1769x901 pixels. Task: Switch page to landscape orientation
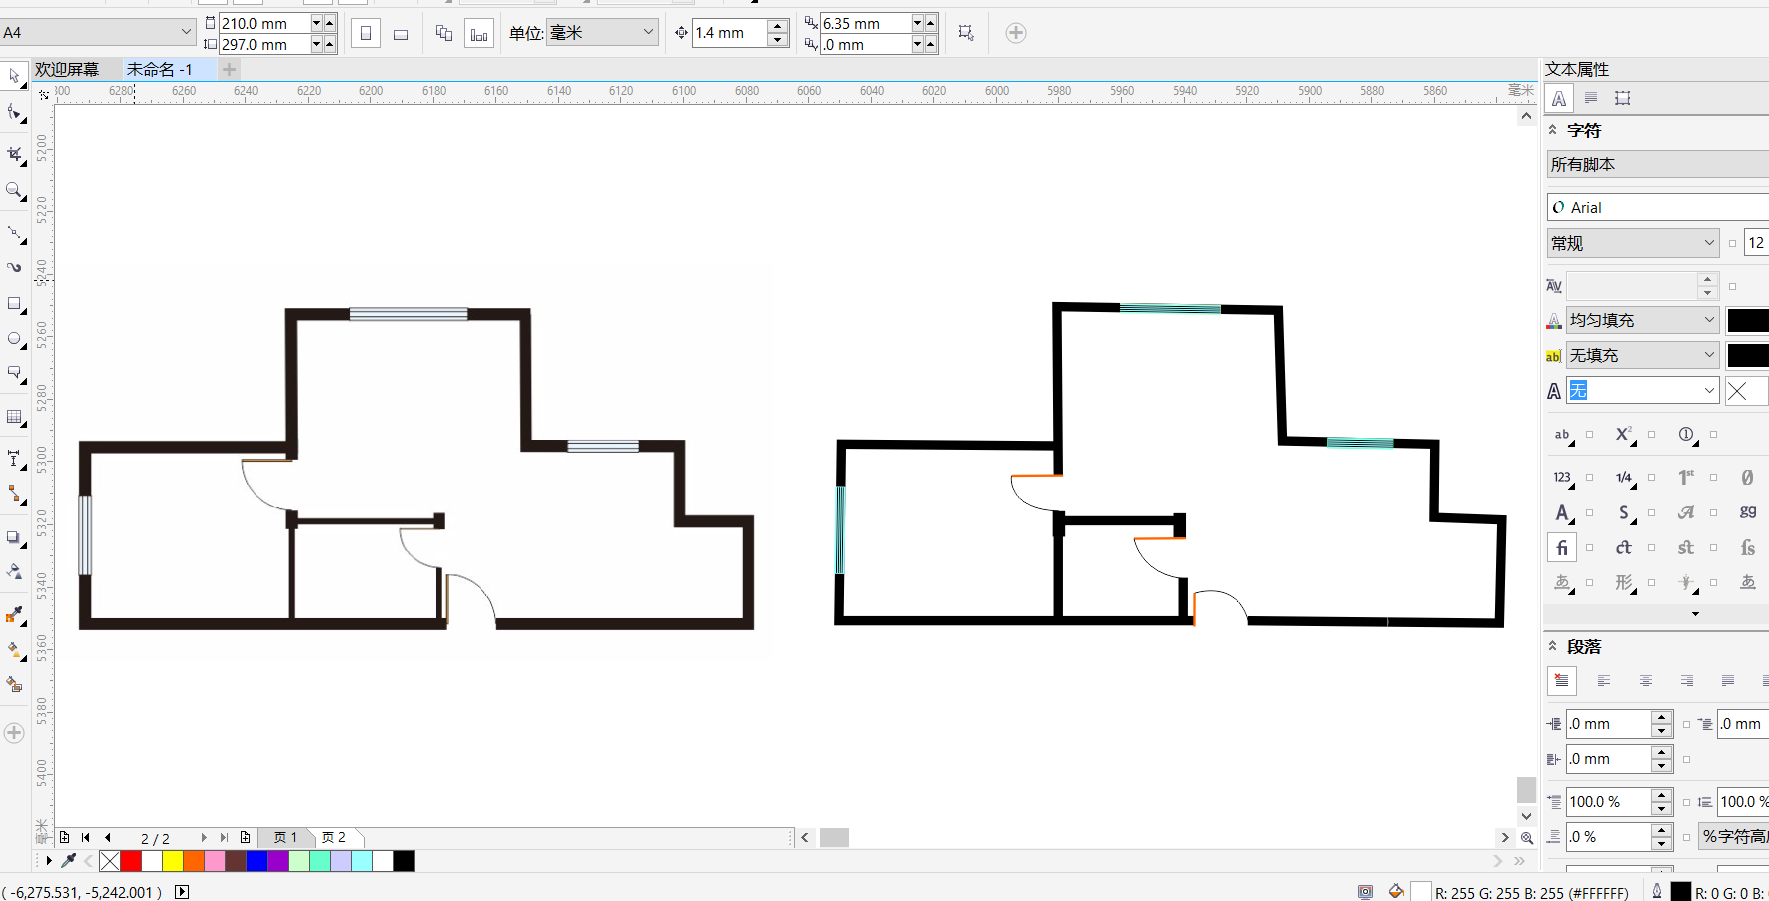pyautogui.click(x=401, y=34)
